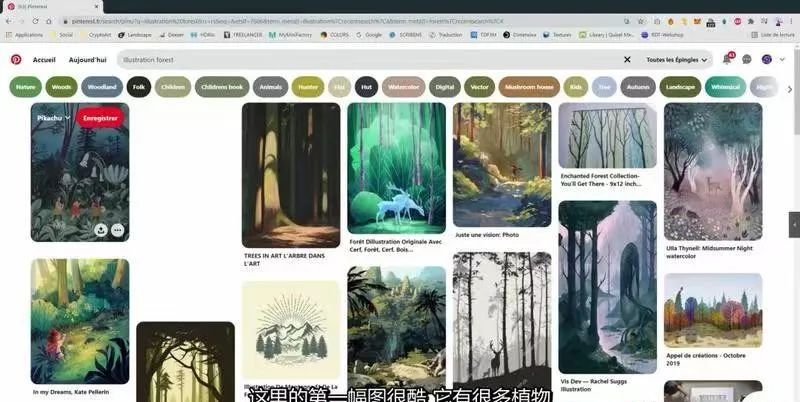Open Appel de créations - Octobre 2019 title
Screen dimensions: 800x402
coord(706,359)
